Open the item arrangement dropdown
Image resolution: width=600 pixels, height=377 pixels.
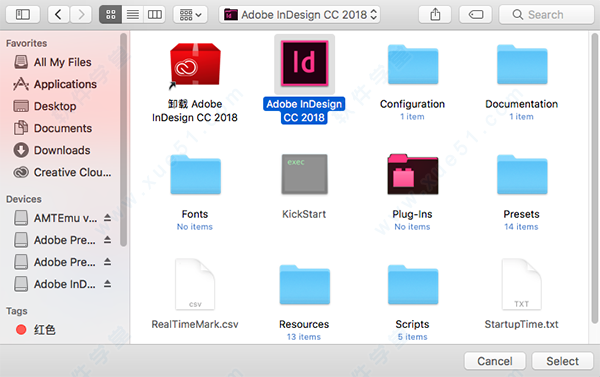click(x=190, y=15)
